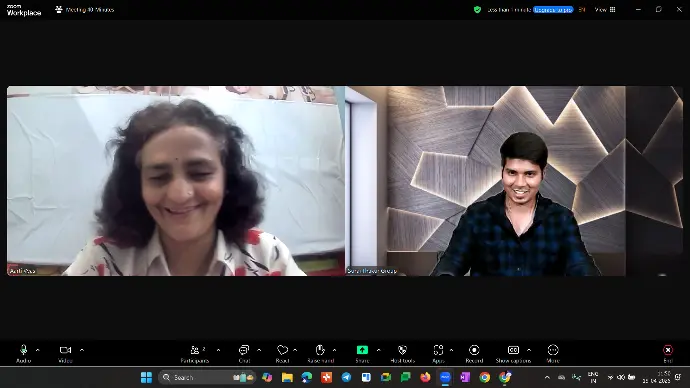Open Copilot from the taskbar
This screenshot has width=690, height=388.
[267, 377]
